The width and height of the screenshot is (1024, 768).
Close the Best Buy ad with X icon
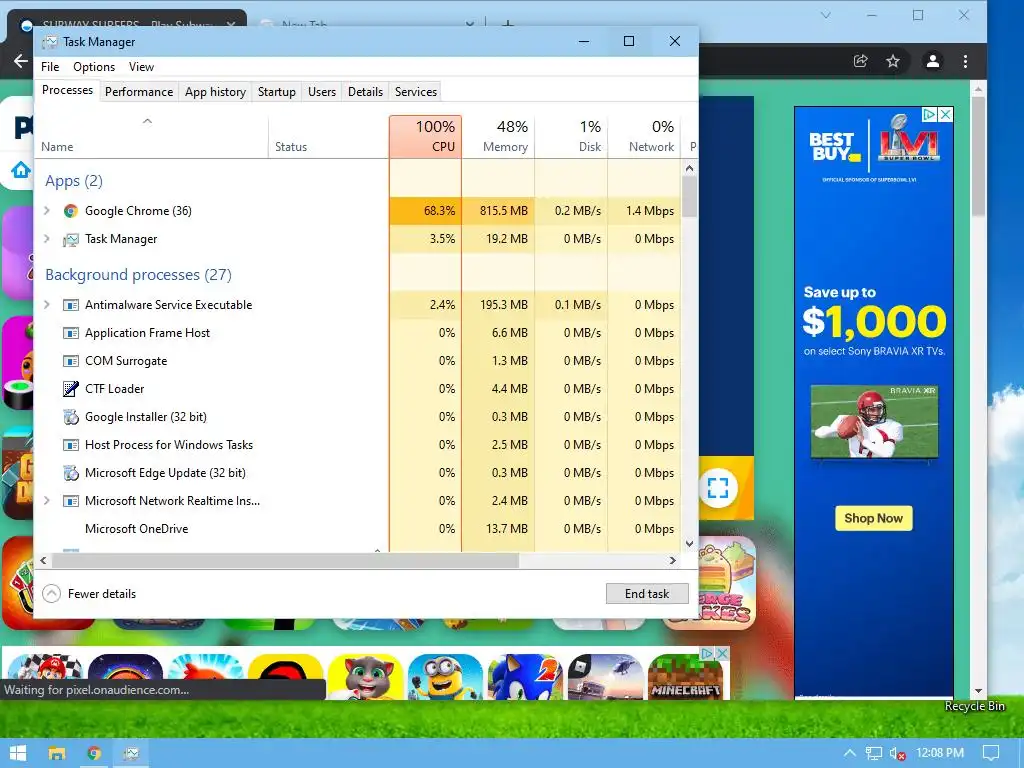click(945, 115)
